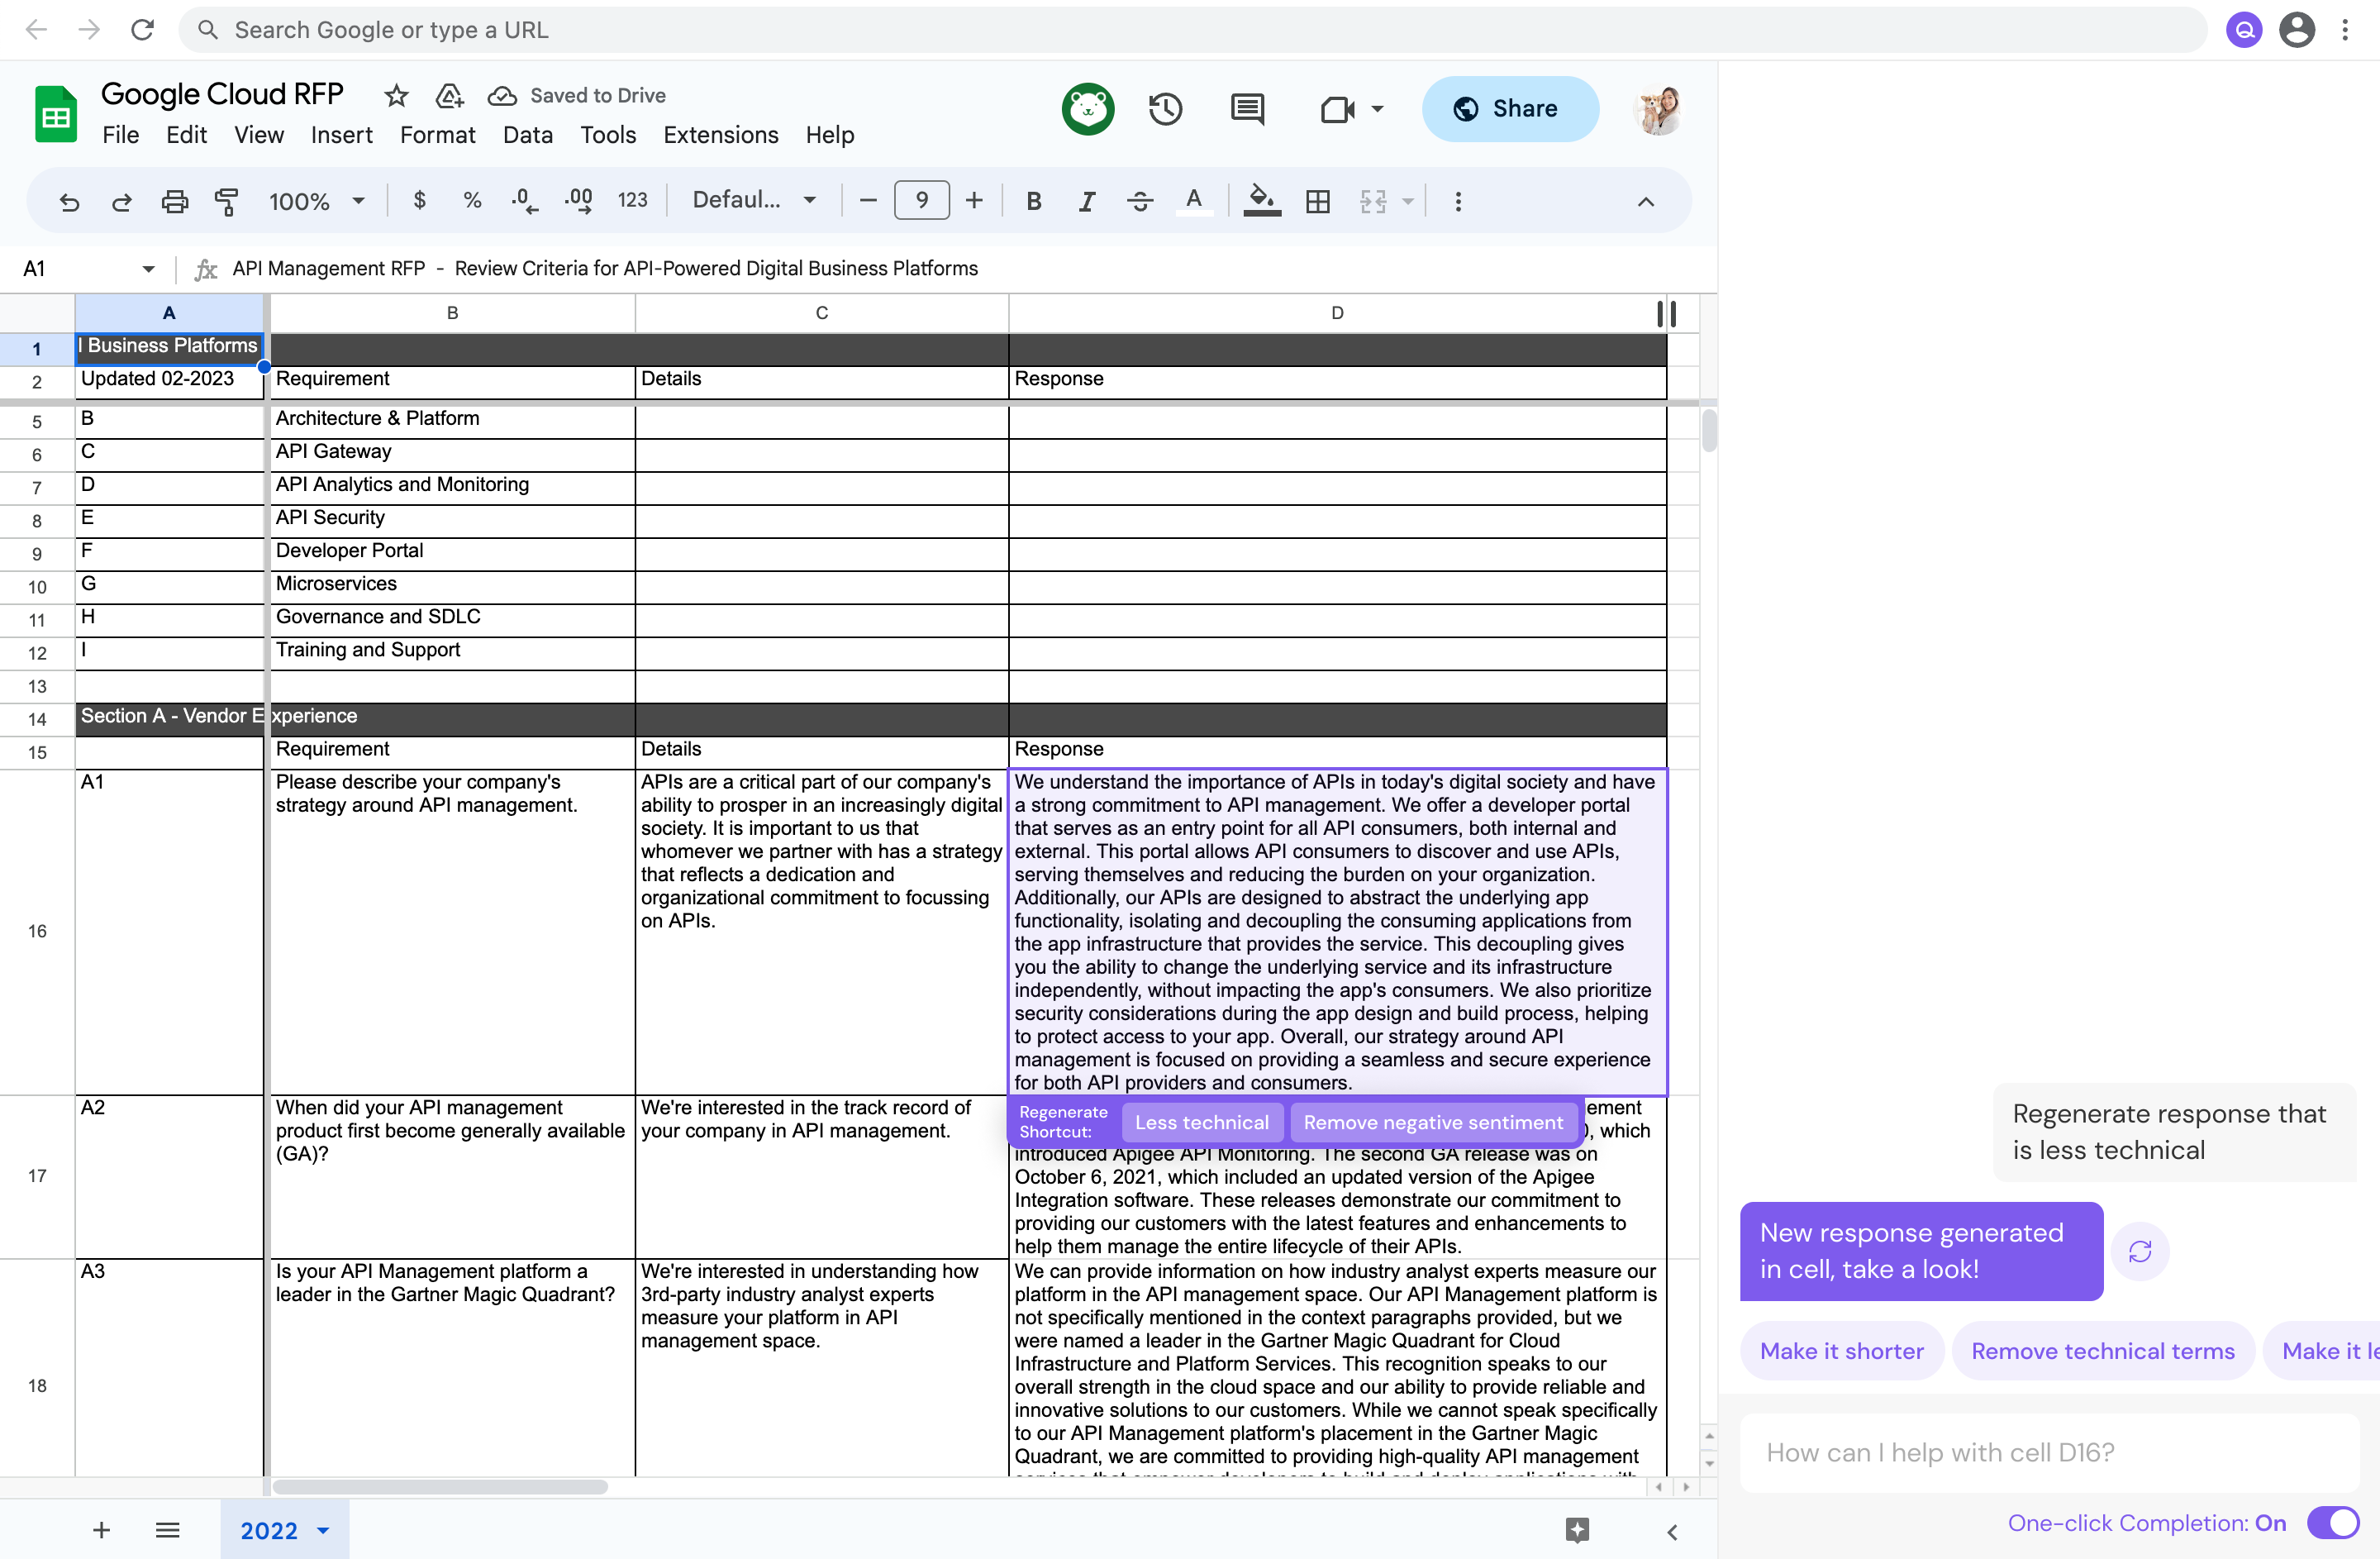Click the version history clock icon
Screen dimensions: 2380x1559
click(x=1165, y=109)
